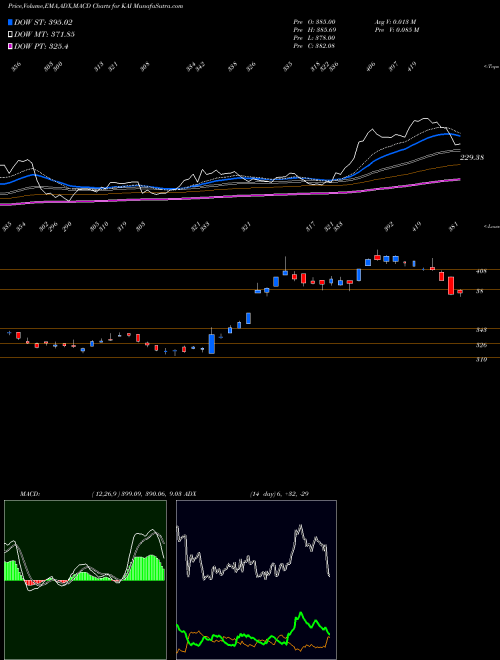500x660 pixels.
Task: Click the last small red candlestick
Action: [460, 291]
